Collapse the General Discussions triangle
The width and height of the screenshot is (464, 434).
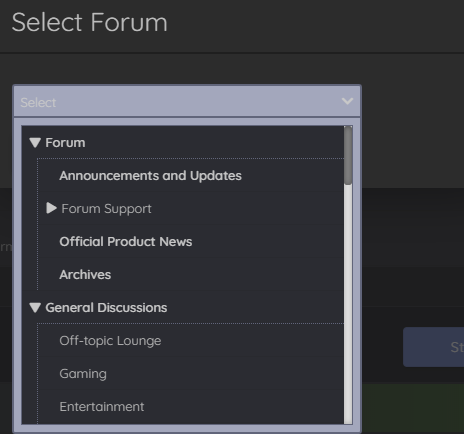35,308
